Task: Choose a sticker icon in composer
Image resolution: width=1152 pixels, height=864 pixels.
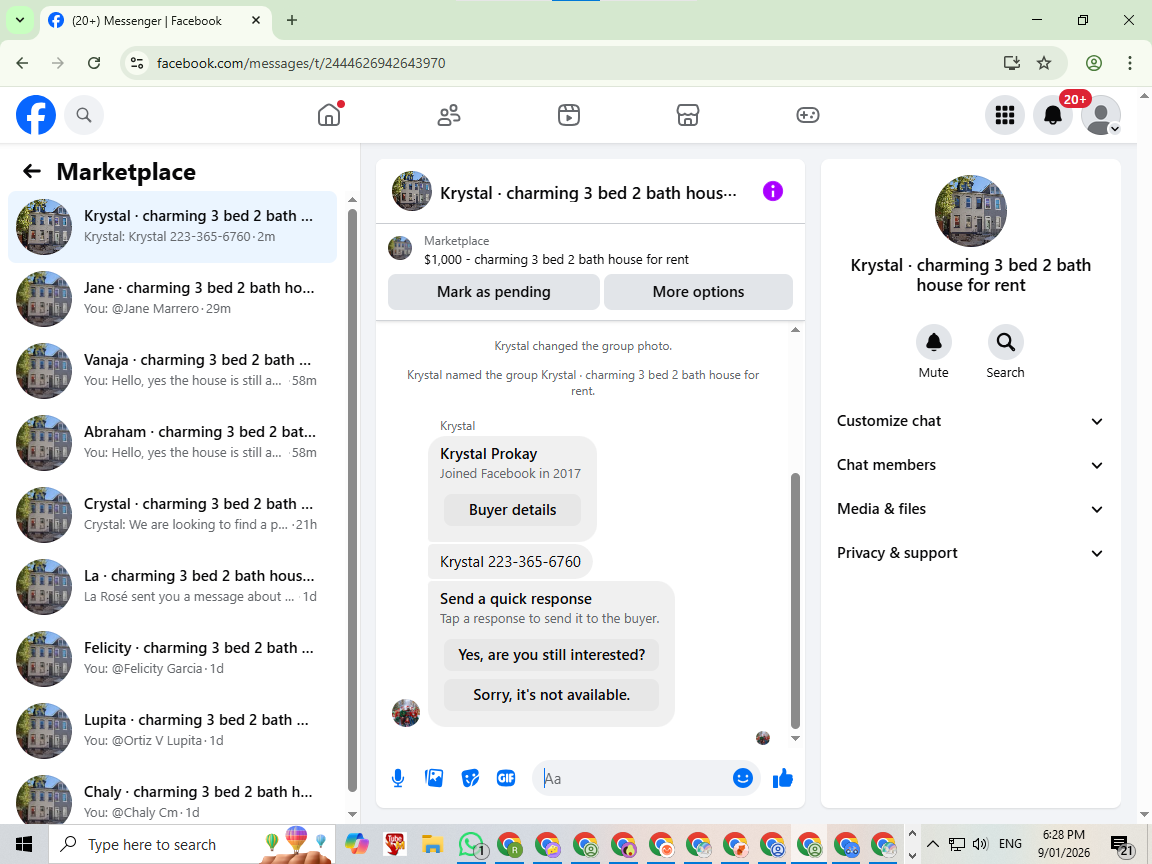Action: tap(470, 778)
